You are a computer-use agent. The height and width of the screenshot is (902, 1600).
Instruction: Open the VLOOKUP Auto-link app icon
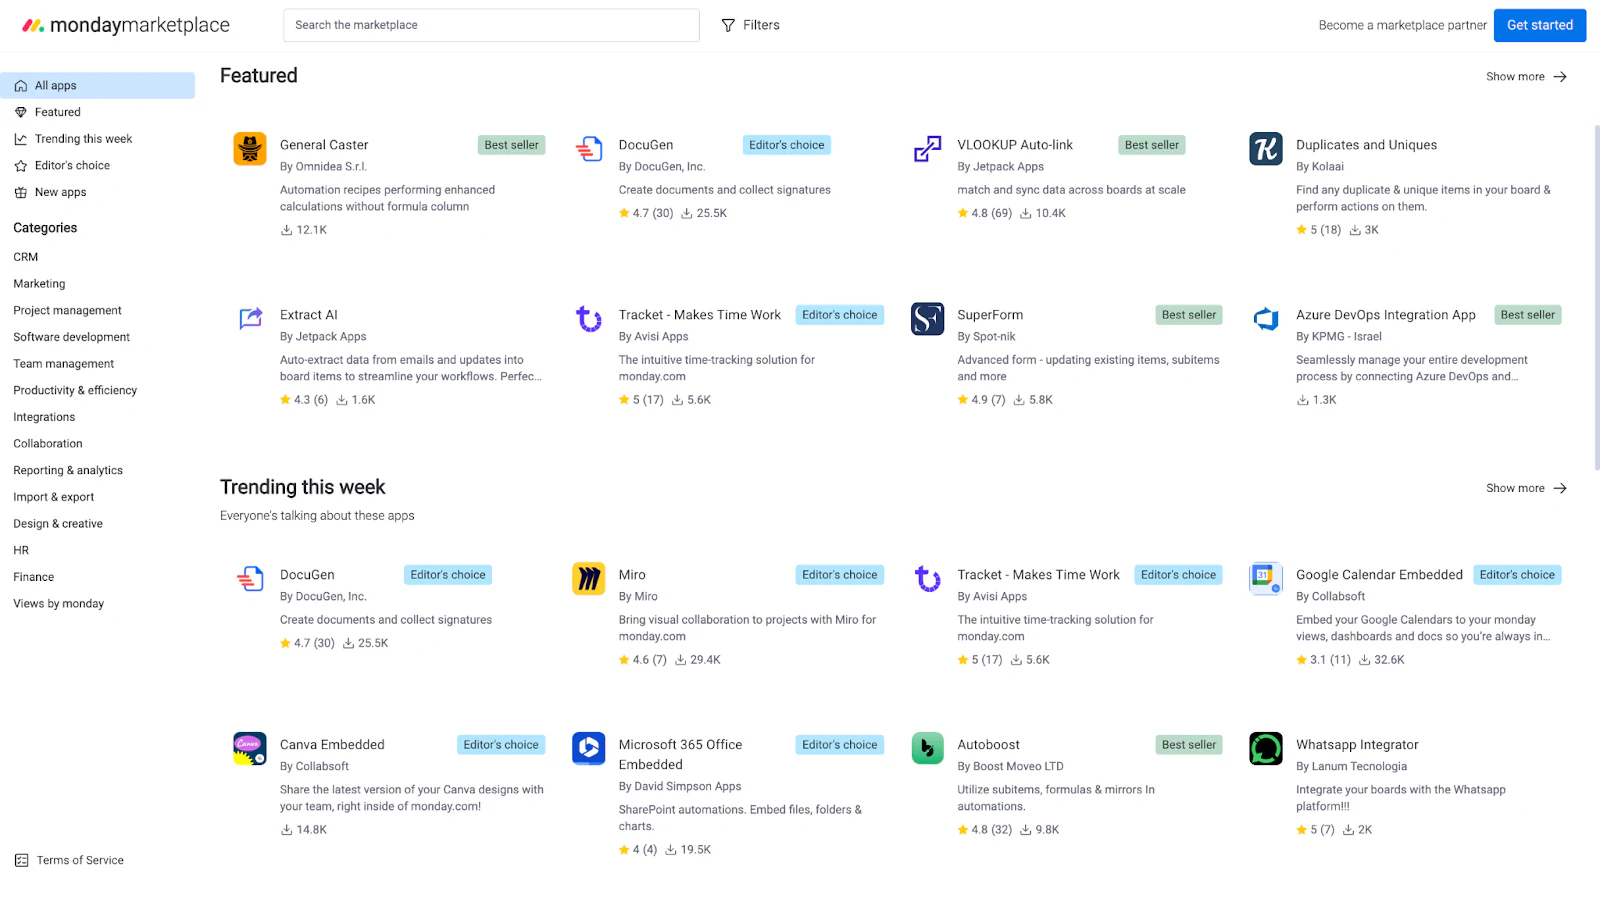pos(927,149)
